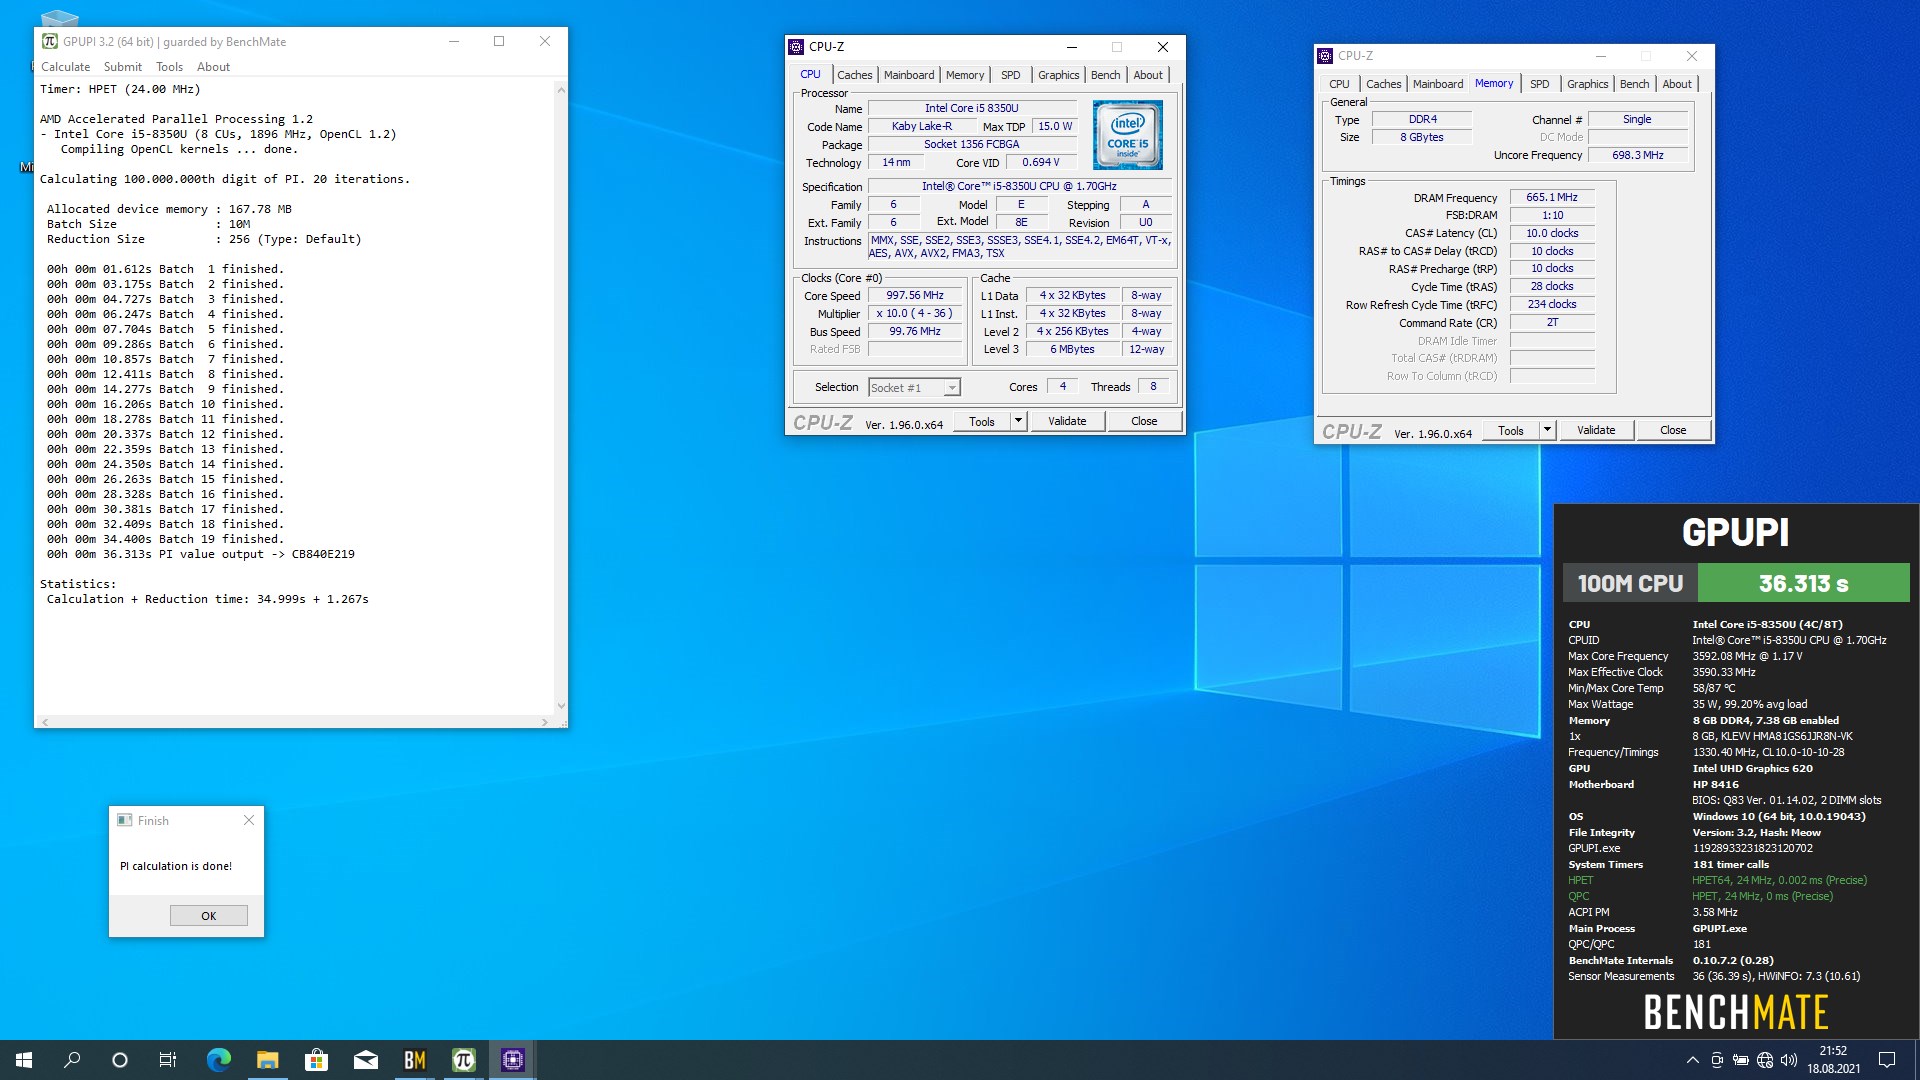Click the Intel Core i5 logo
Image resolution: width=1920 pixels, height=1080 pixels.
1127,134
